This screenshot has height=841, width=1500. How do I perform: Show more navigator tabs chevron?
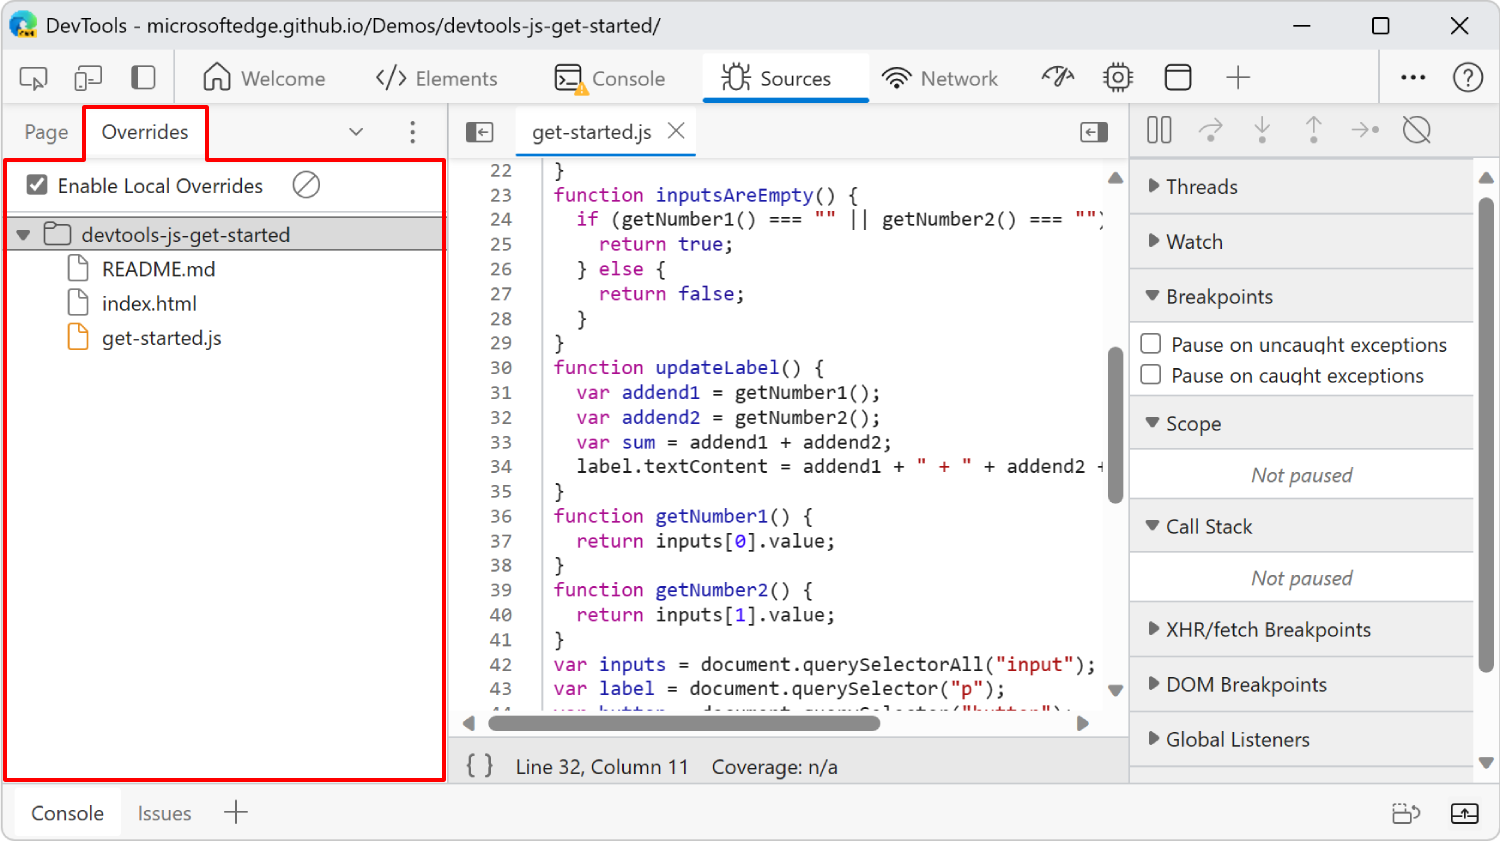click(356, 132)
